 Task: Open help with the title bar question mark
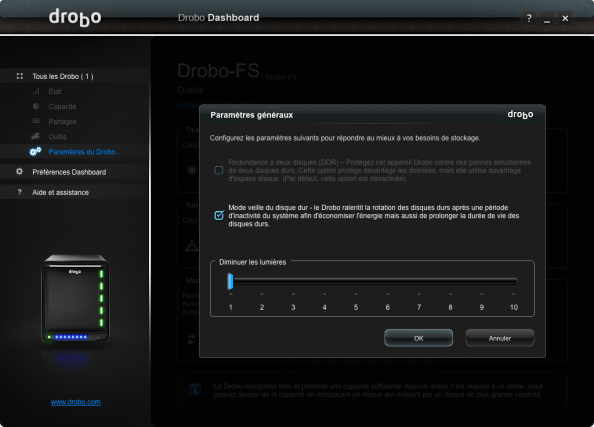(x=529, y=18)
